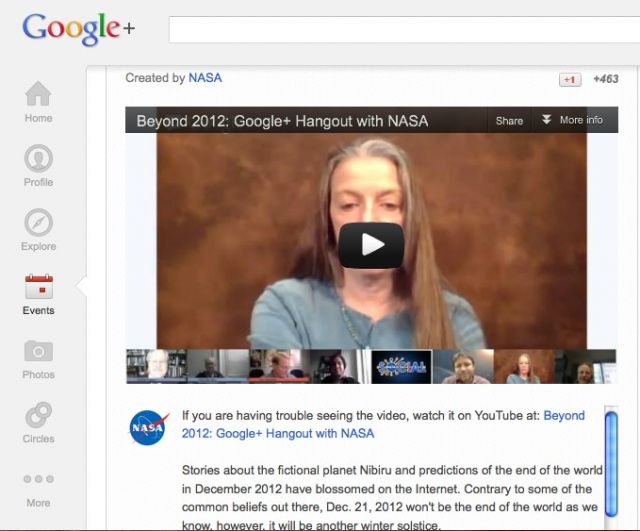Open the Circles icon
Screen dimensions: 640x531
(x=39, y=415)
